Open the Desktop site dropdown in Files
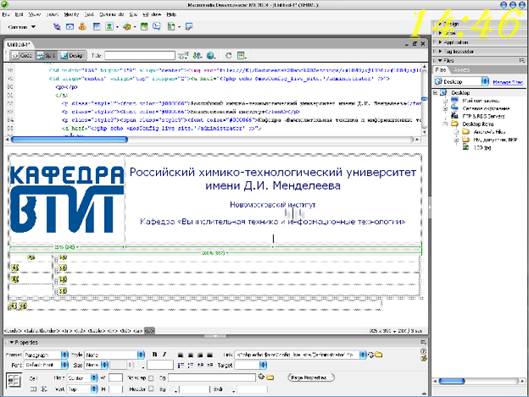 [461, 81]
